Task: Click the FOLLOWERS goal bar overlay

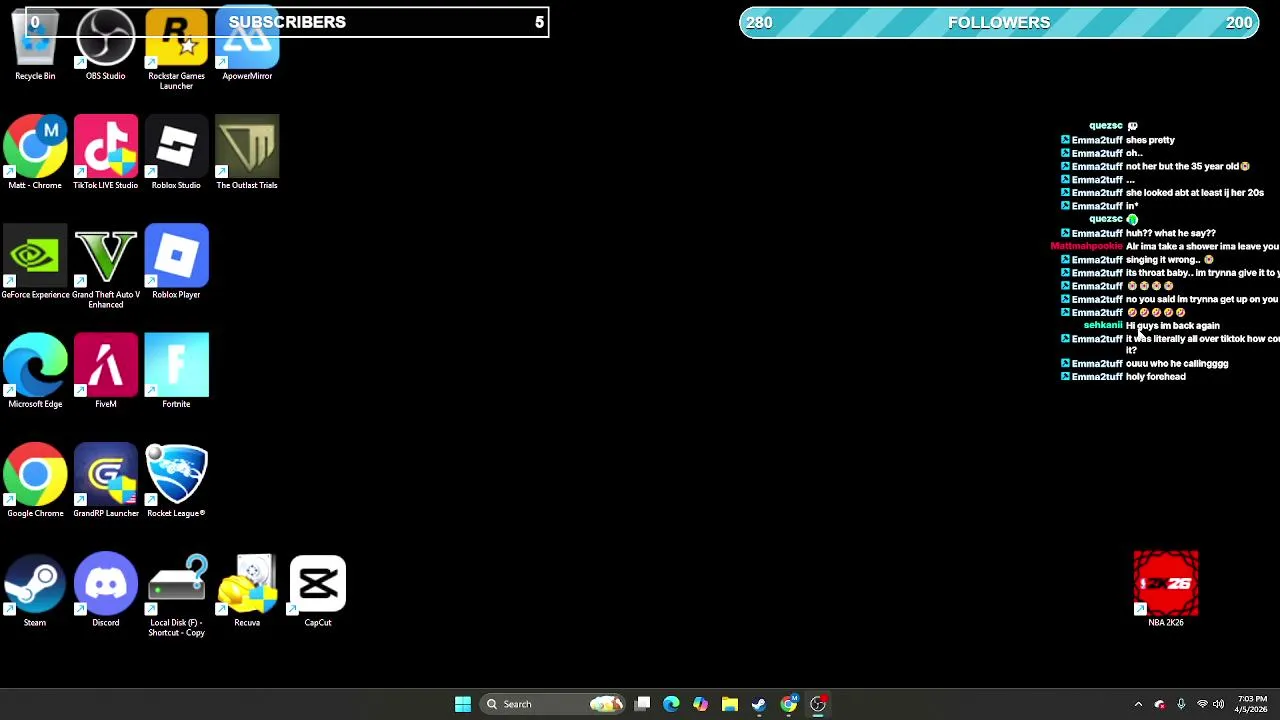Action: point(999,22)
